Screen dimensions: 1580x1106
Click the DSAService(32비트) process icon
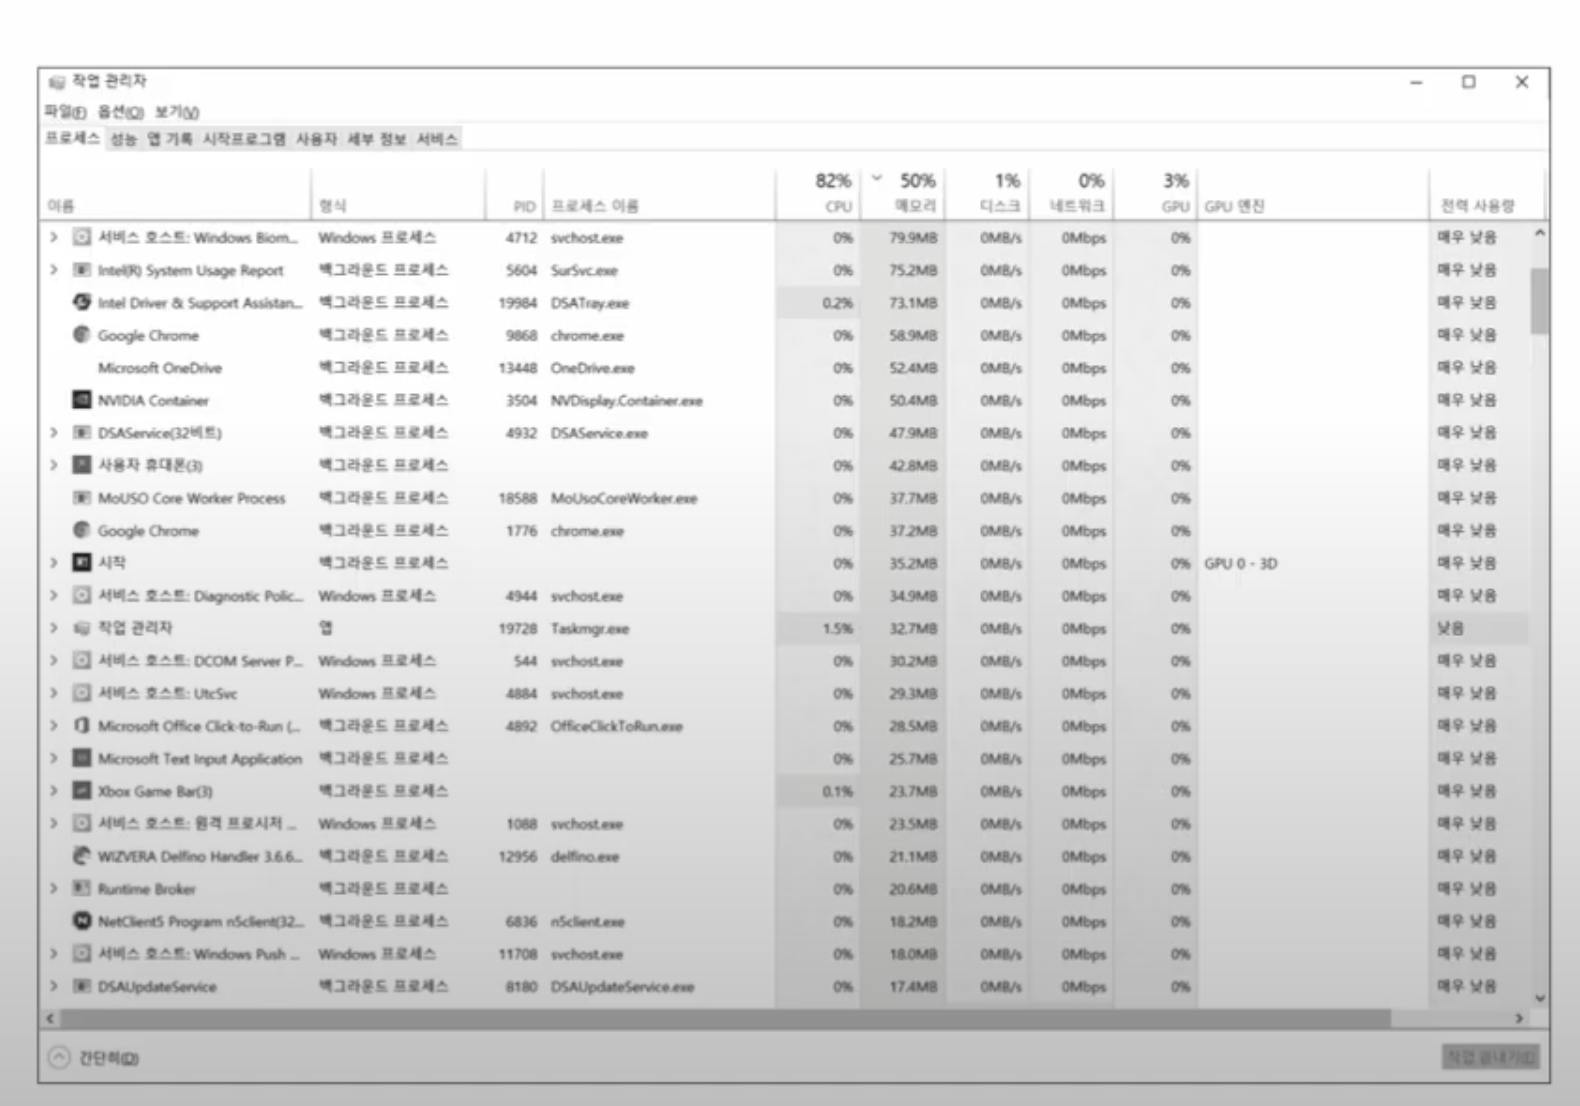pyautogui.click(x=82, y=433)
